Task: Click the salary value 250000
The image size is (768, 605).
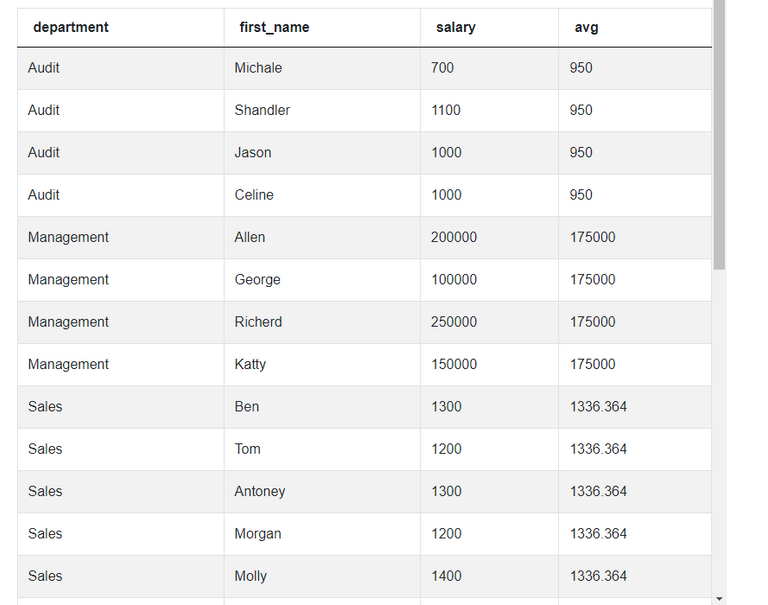Action: [x=454, y=322]
